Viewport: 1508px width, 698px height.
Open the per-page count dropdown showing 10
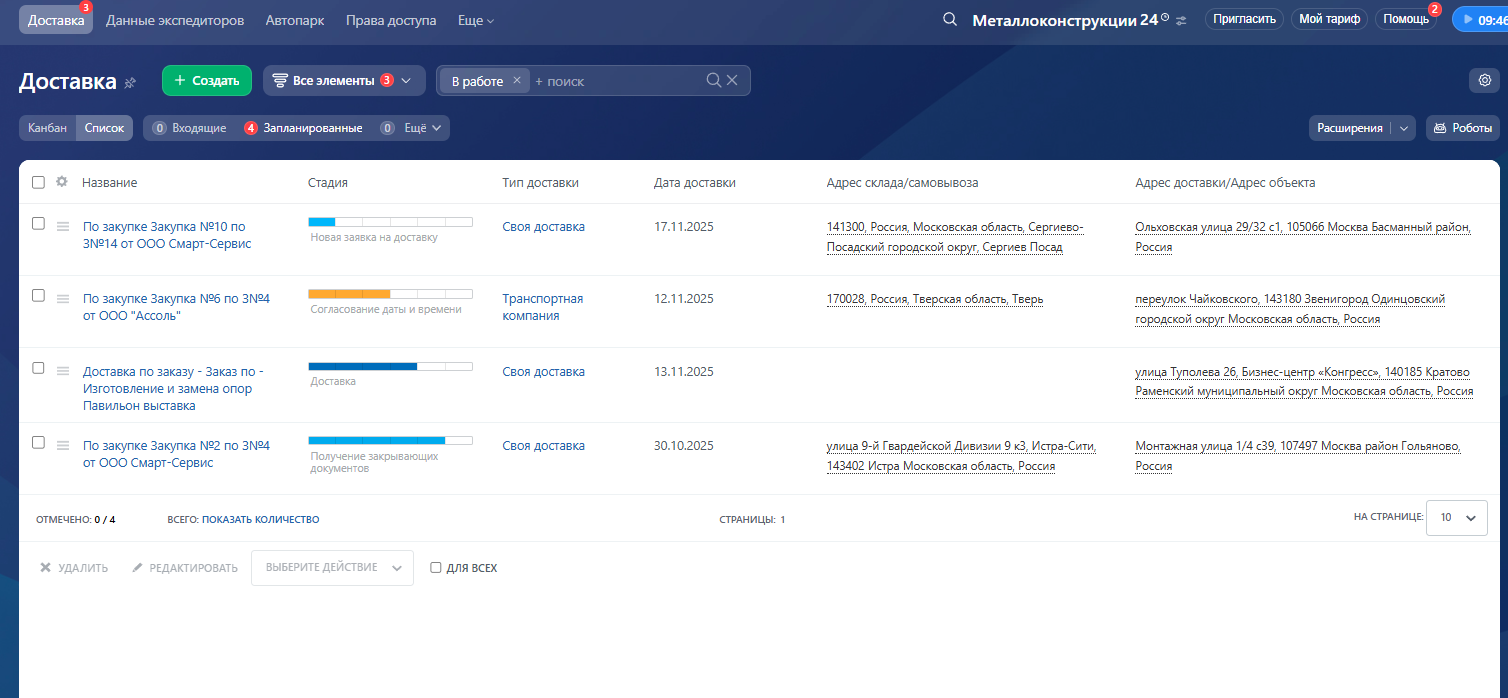(x=1456, y=518)
